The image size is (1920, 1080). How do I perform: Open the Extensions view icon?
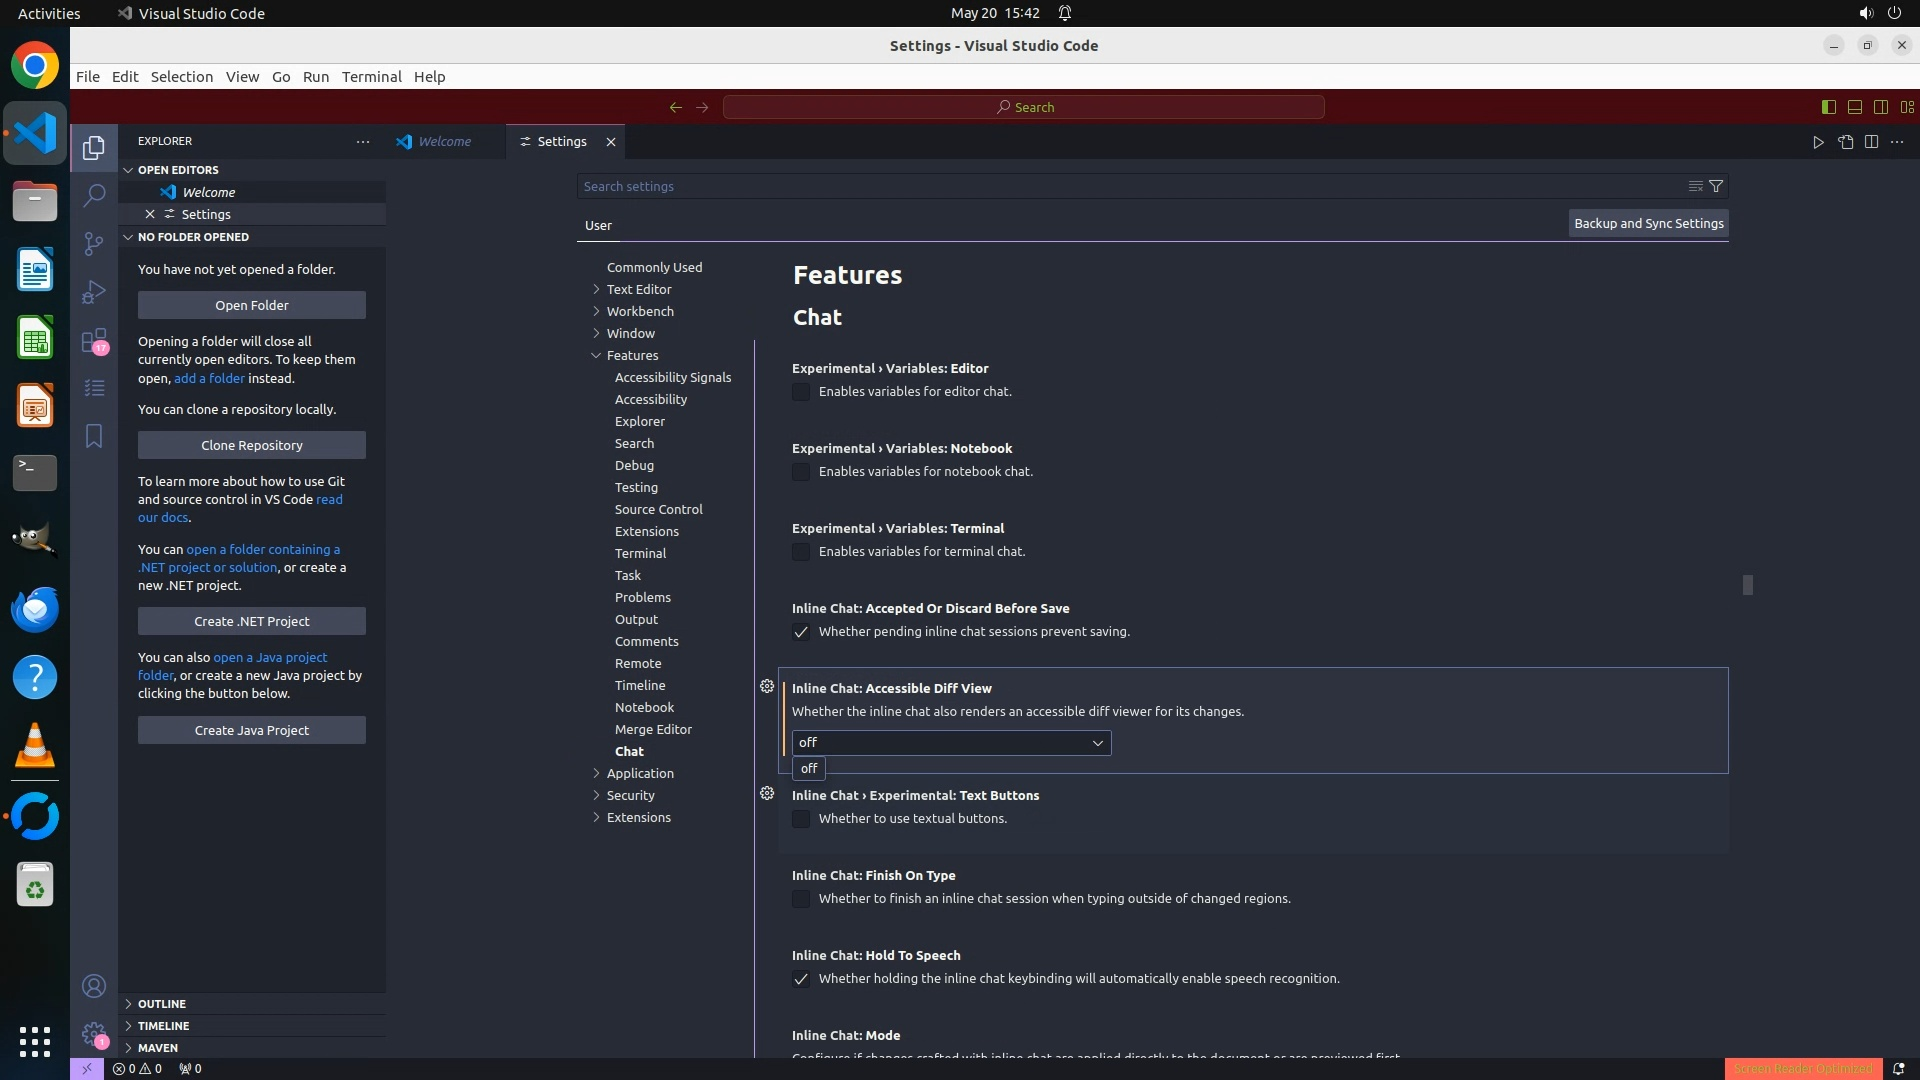pos(94,341)
